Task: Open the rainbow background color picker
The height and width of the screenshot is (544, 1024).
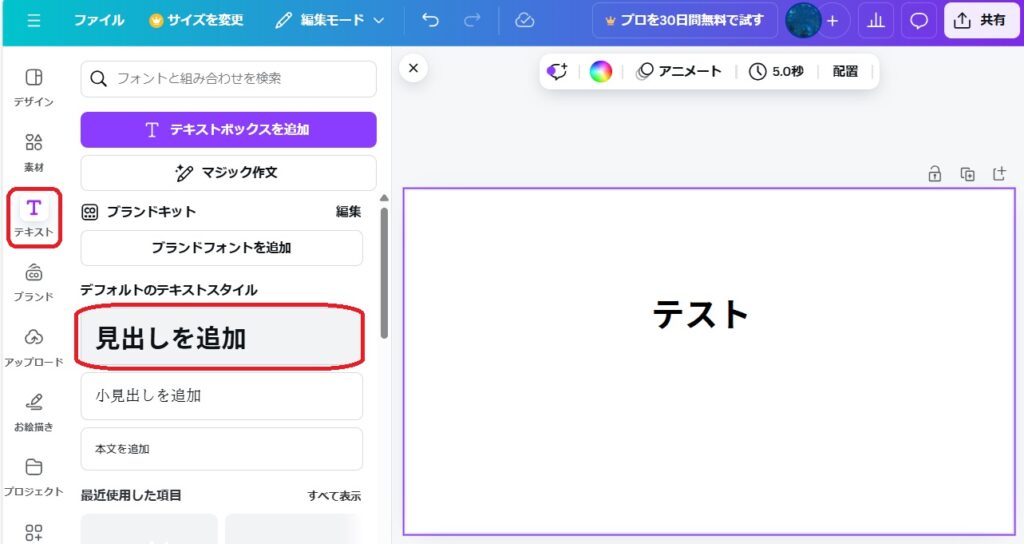Action: tap(601, 71)
